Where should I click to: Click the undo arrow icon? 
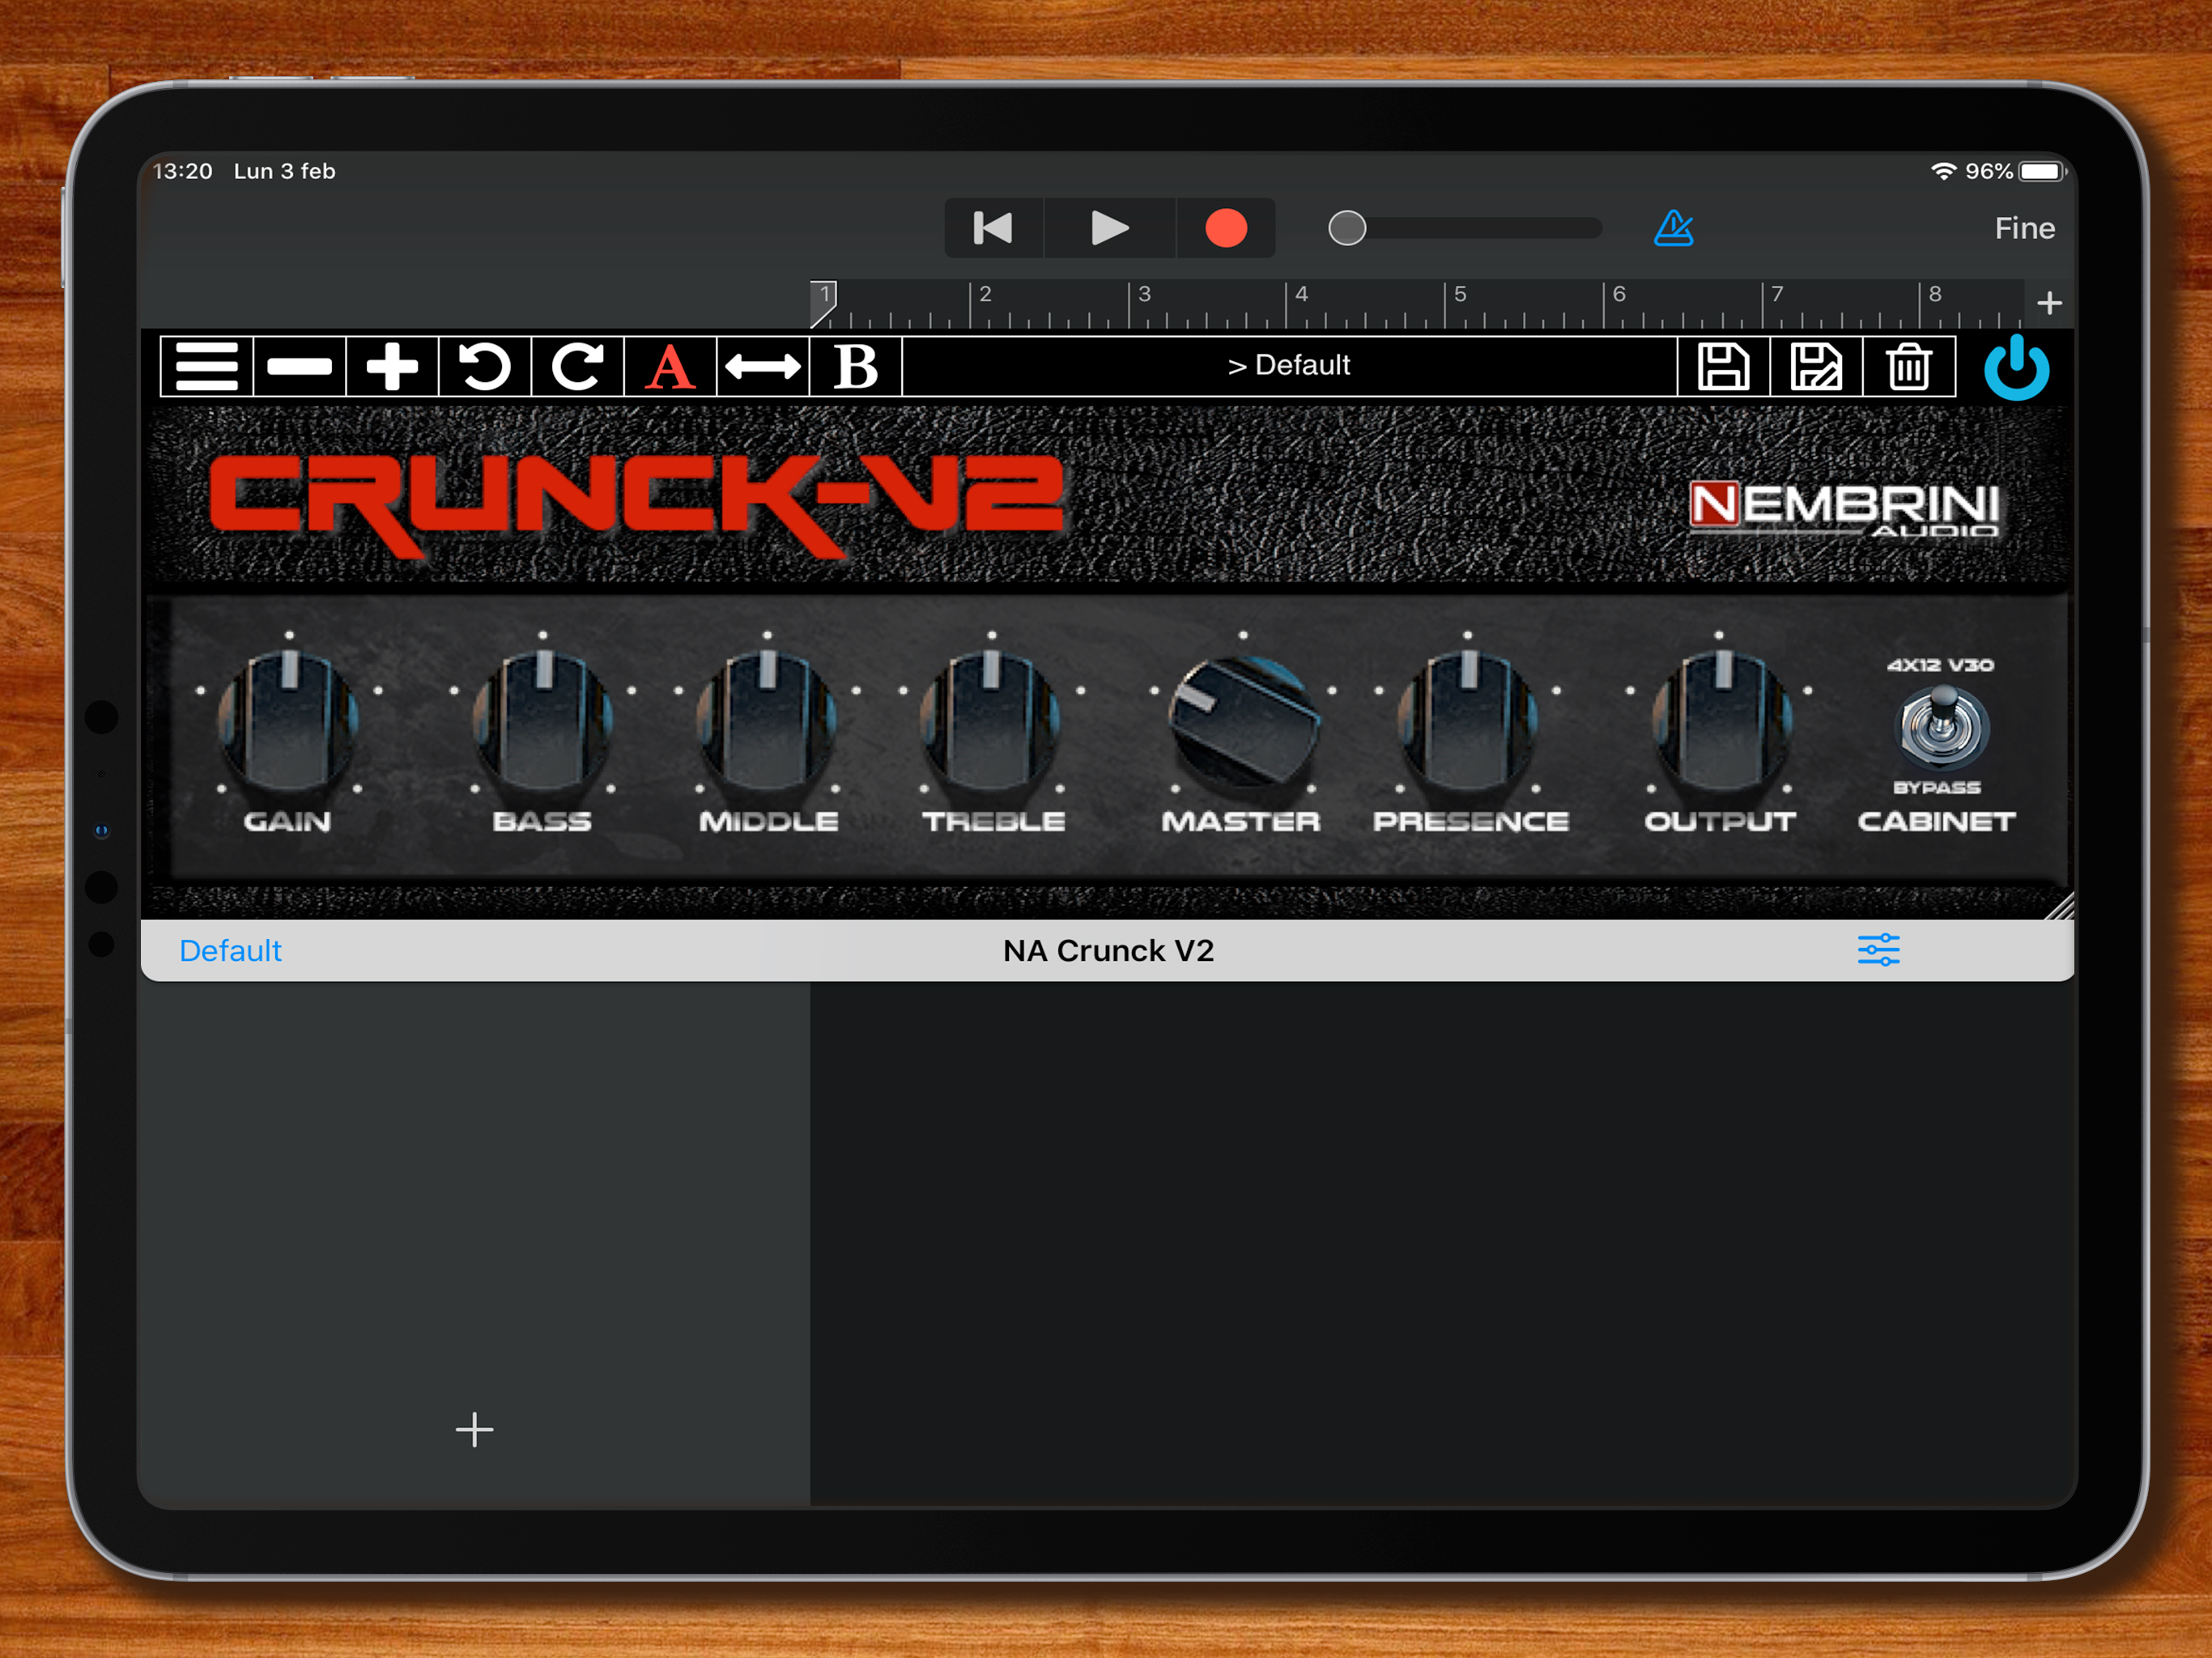coord(485,367)
